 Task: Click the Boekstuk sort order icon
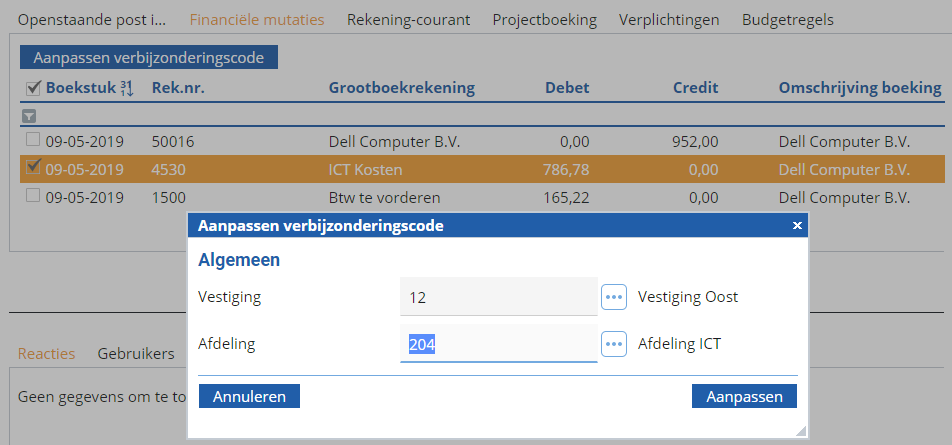tap(127, 89)
